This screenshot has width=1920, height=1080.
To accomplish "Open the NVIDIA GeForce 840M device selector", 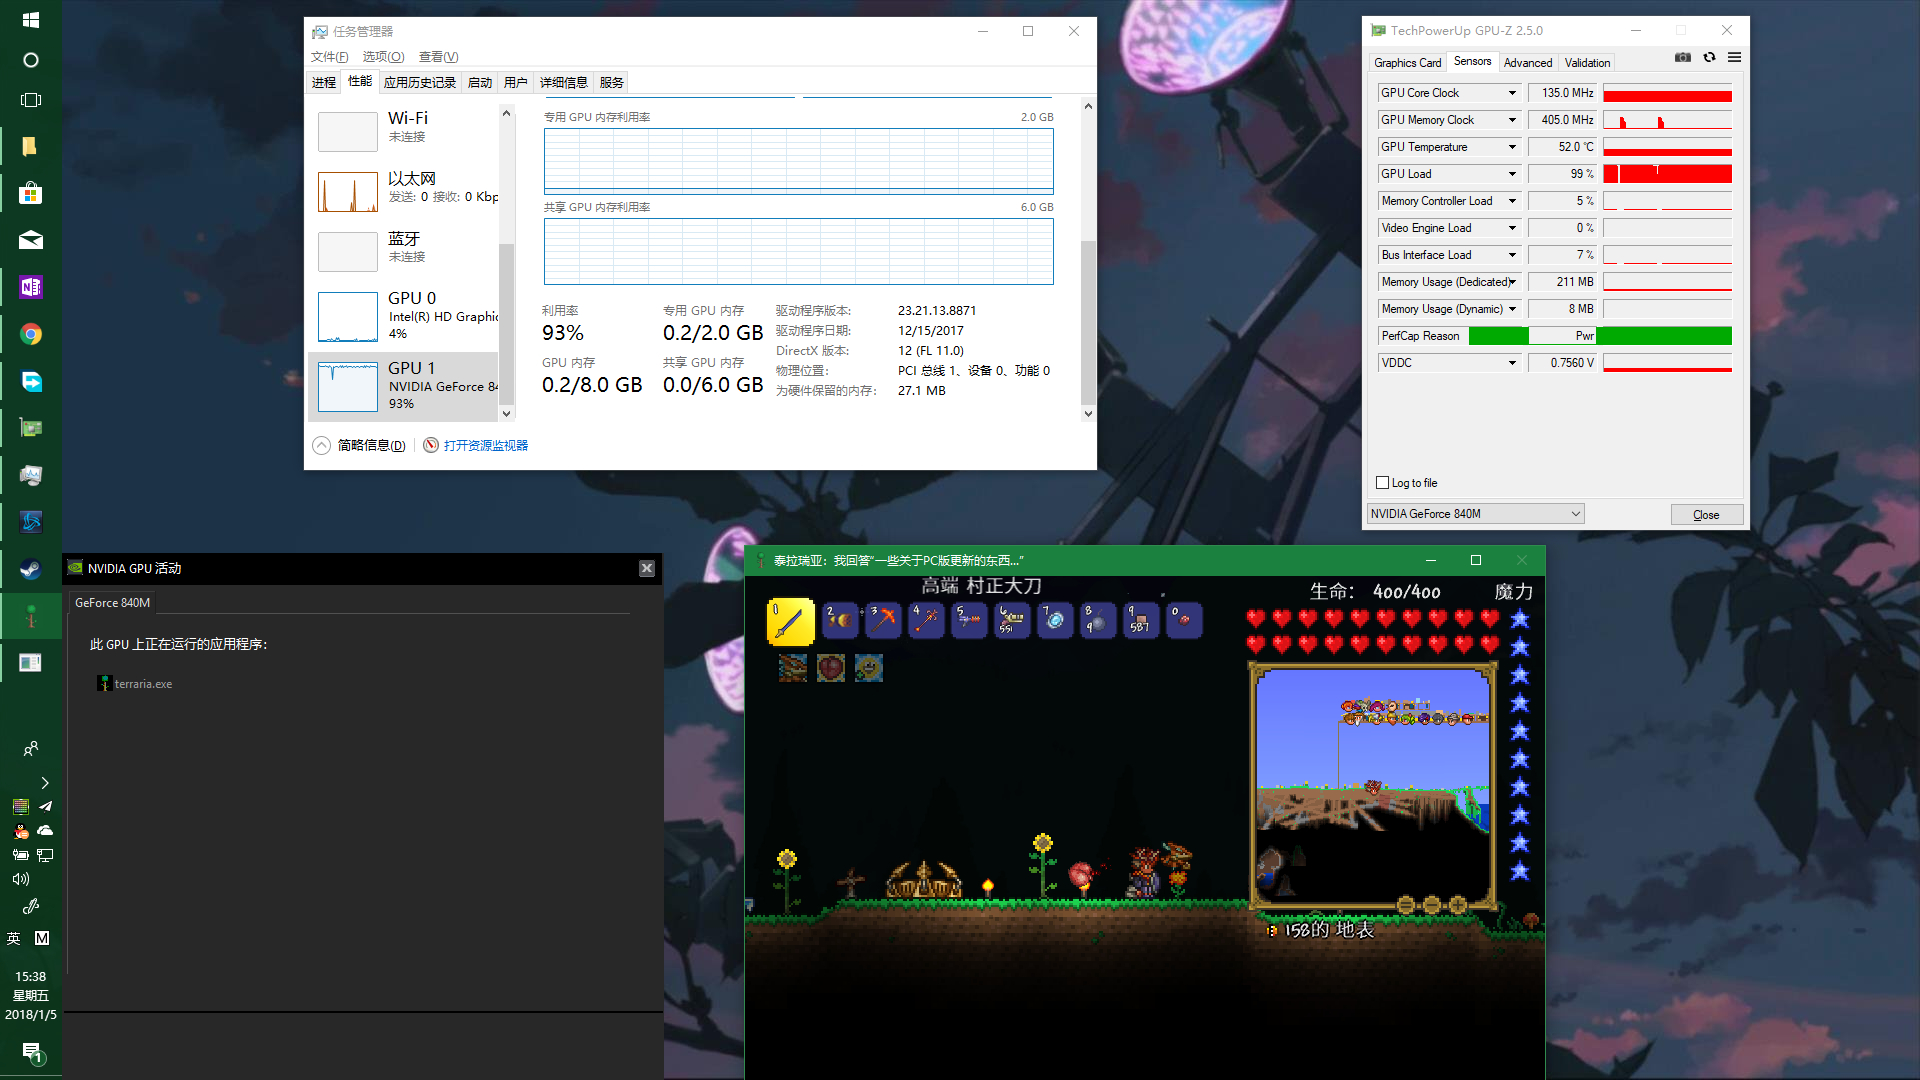I will coord(1475,514).
